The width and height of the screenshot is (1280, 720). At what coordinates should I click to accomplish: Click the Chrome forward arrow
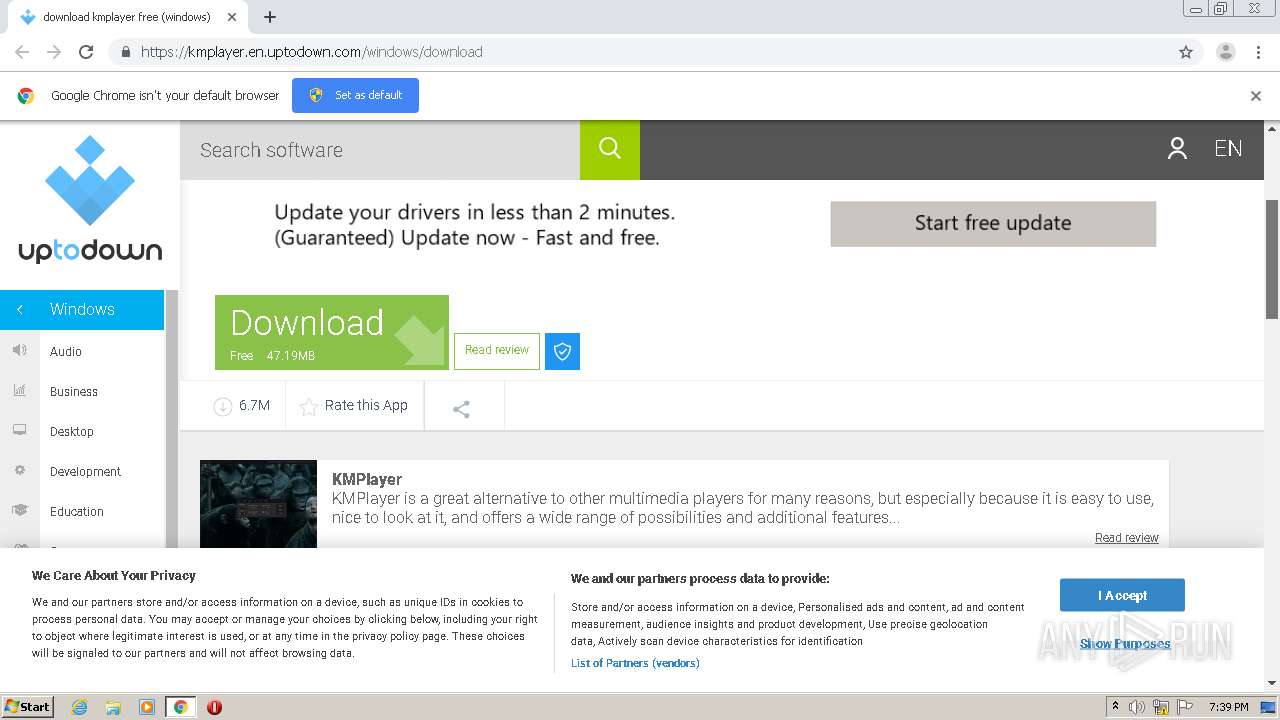pyautogui.click(x=54, y=52)
